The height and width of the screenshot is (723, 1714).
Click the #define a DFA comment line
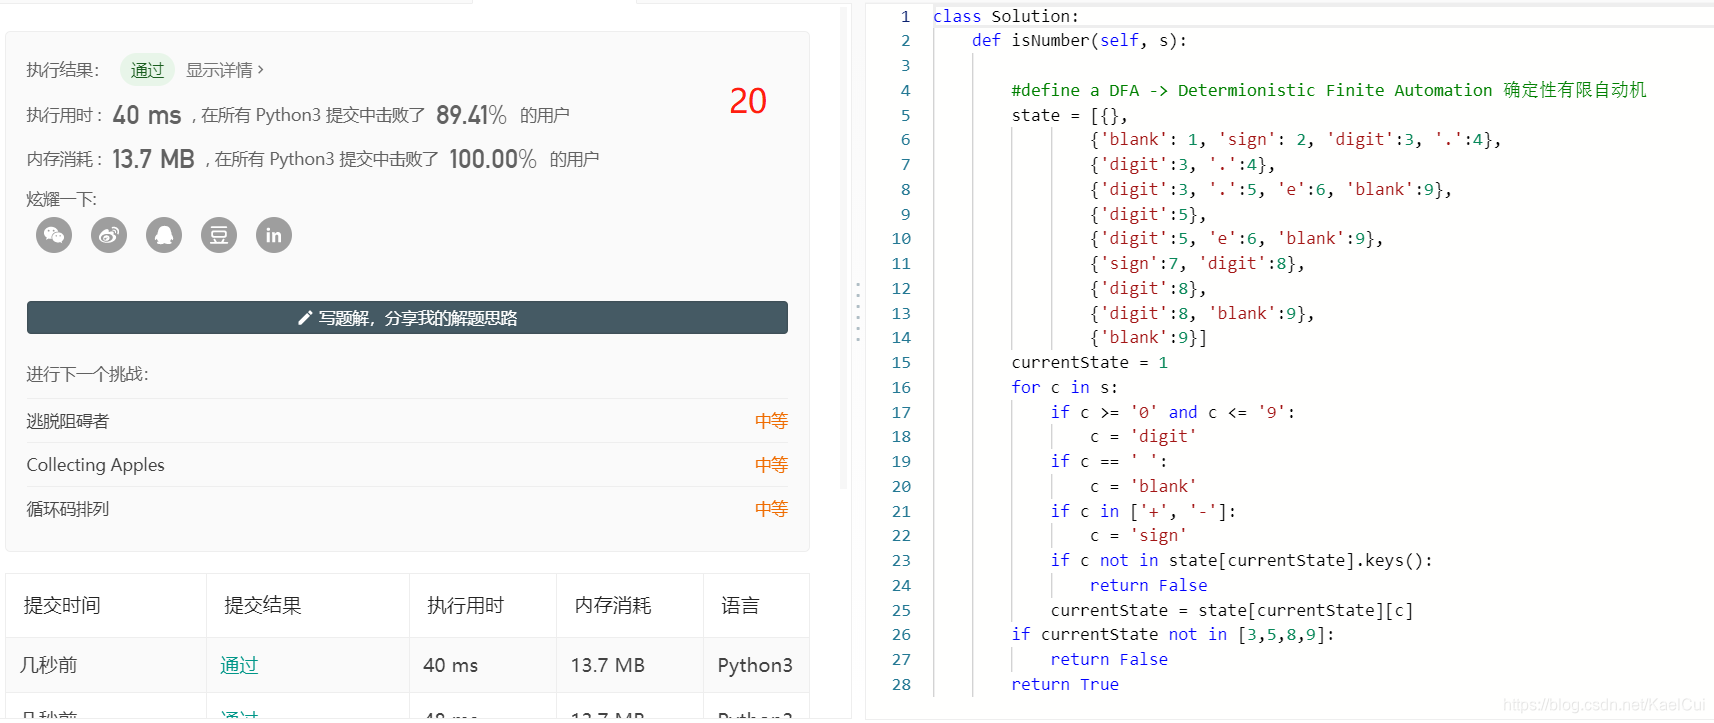[x=1329, y=90]
